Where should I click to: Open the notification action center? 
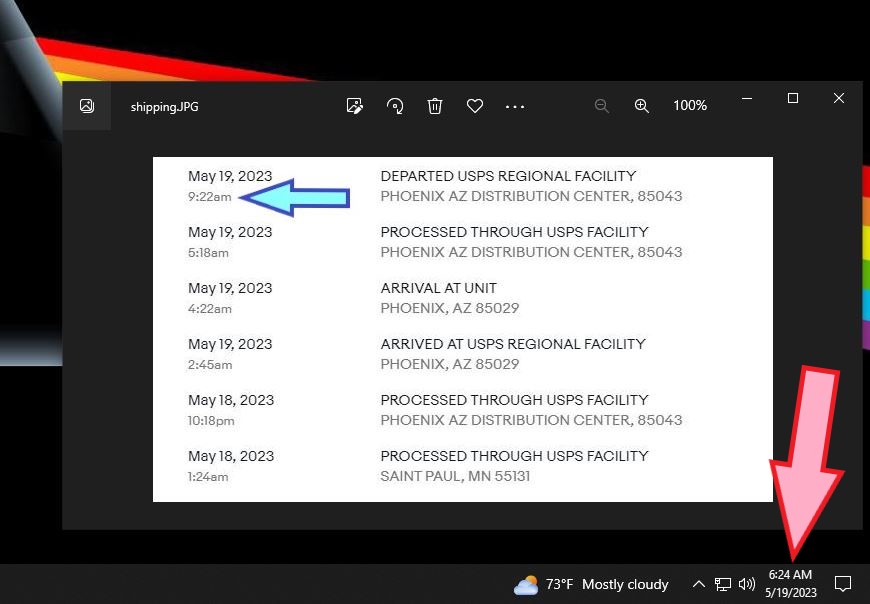point(843,583)
